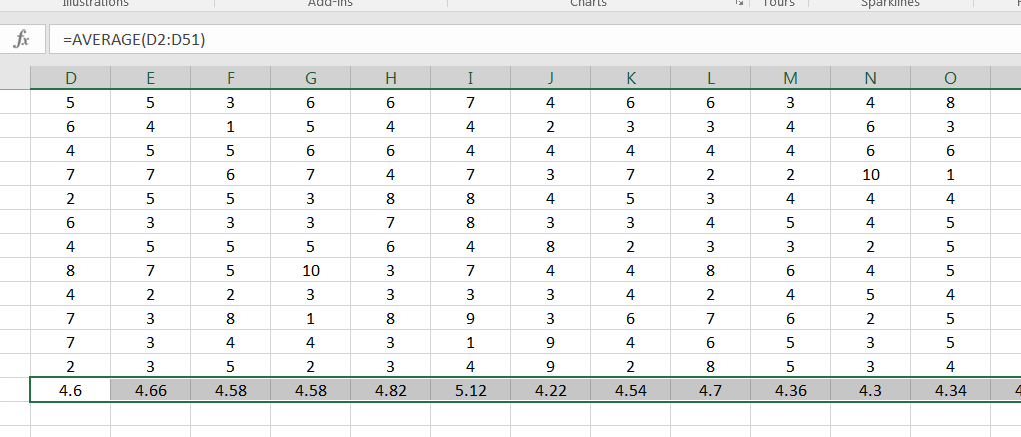The image size is (1021, 437).
Task: Select the cell showing 4.36
Action: [x=790, y=390]
